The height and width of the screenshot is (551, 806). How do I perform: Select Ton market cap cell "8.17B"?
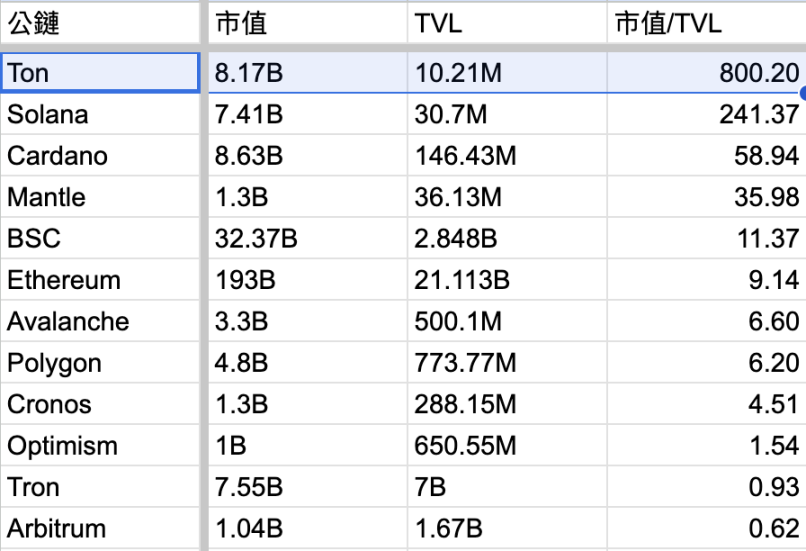307,72
